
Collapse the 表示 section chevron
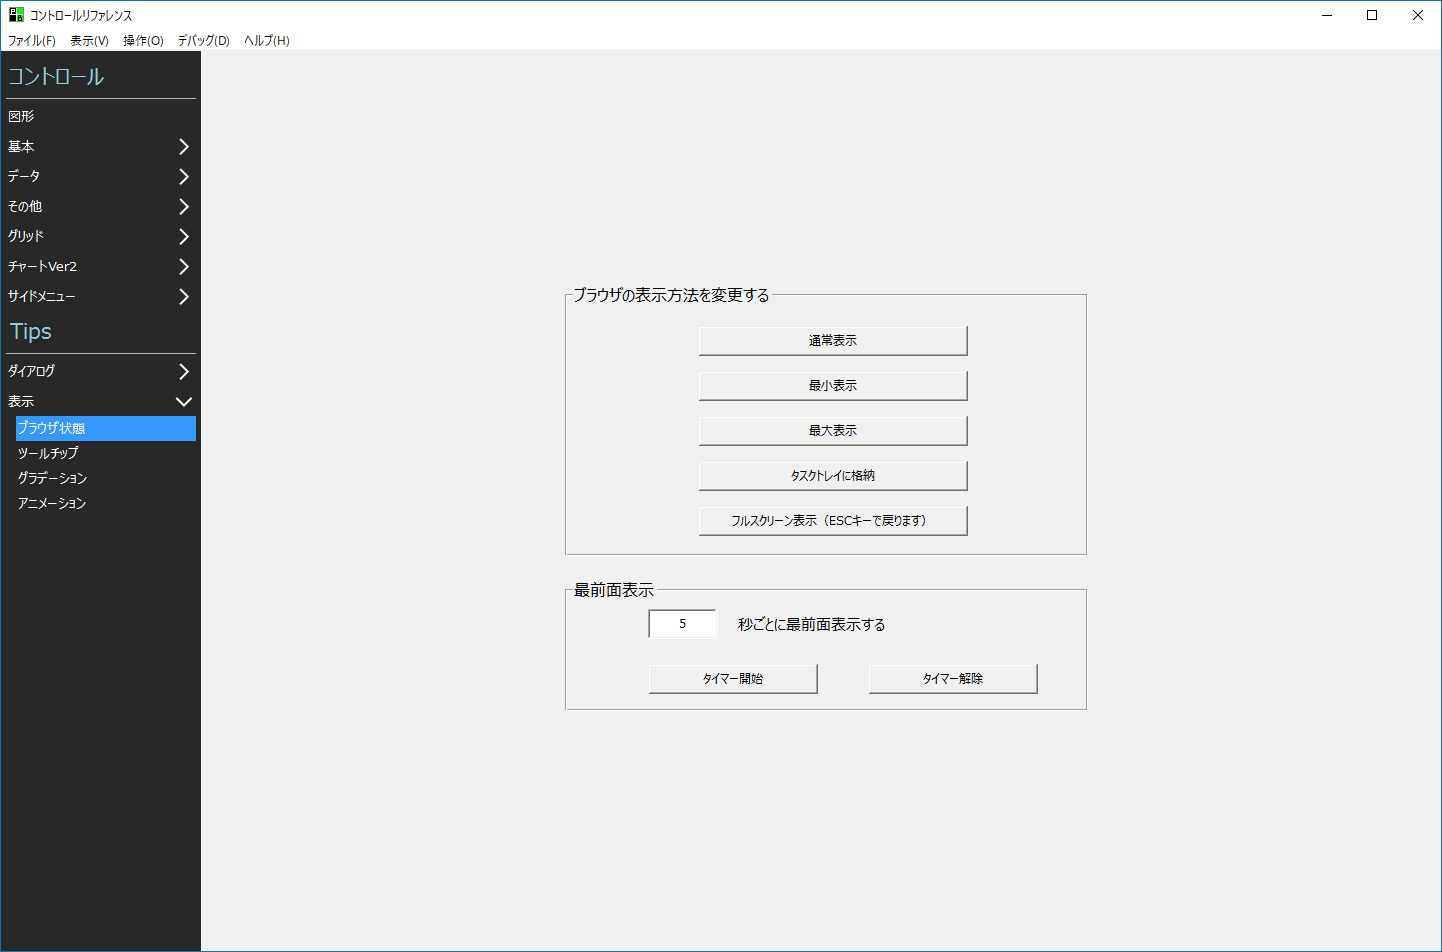click(x=184, y=402)
